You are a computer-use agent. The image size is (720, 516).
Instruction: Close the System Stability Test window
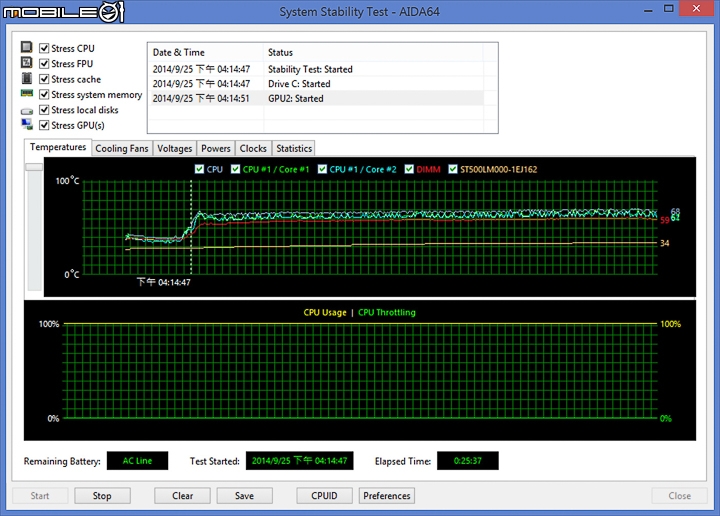click(697, 9)
